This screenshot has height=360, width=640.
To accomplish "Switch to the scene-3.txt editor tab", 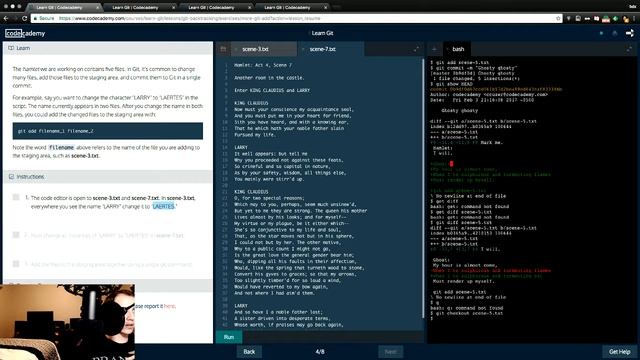I will click(264, 49).
